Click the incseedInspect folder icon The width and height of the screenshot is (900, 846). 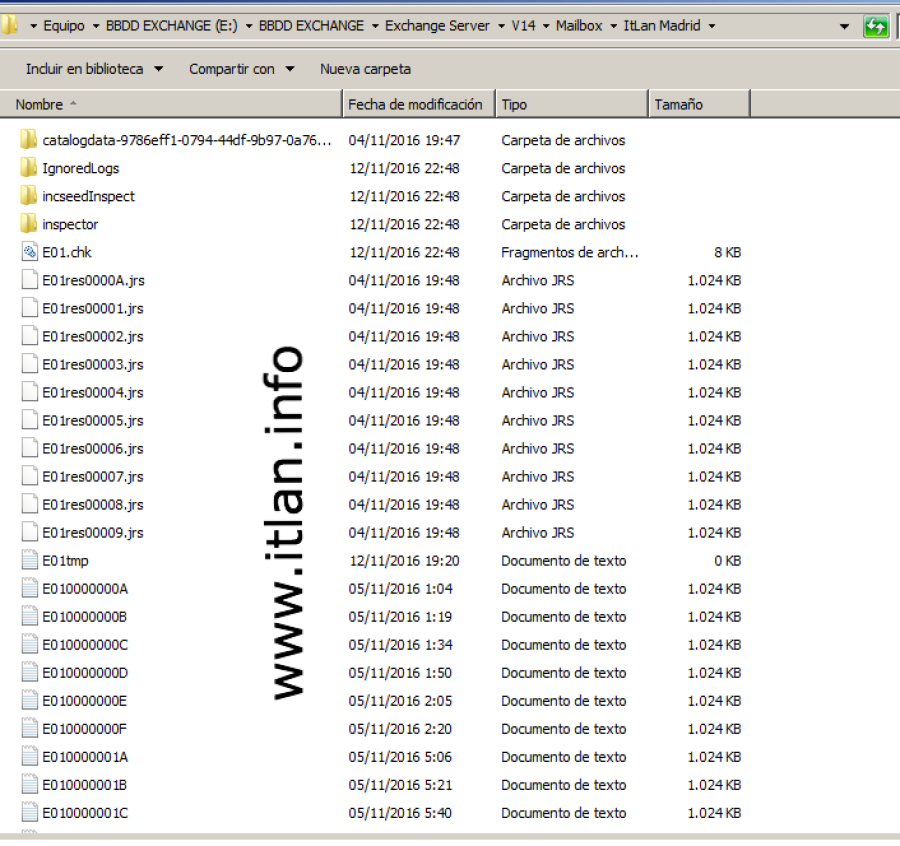coord(28,196)
